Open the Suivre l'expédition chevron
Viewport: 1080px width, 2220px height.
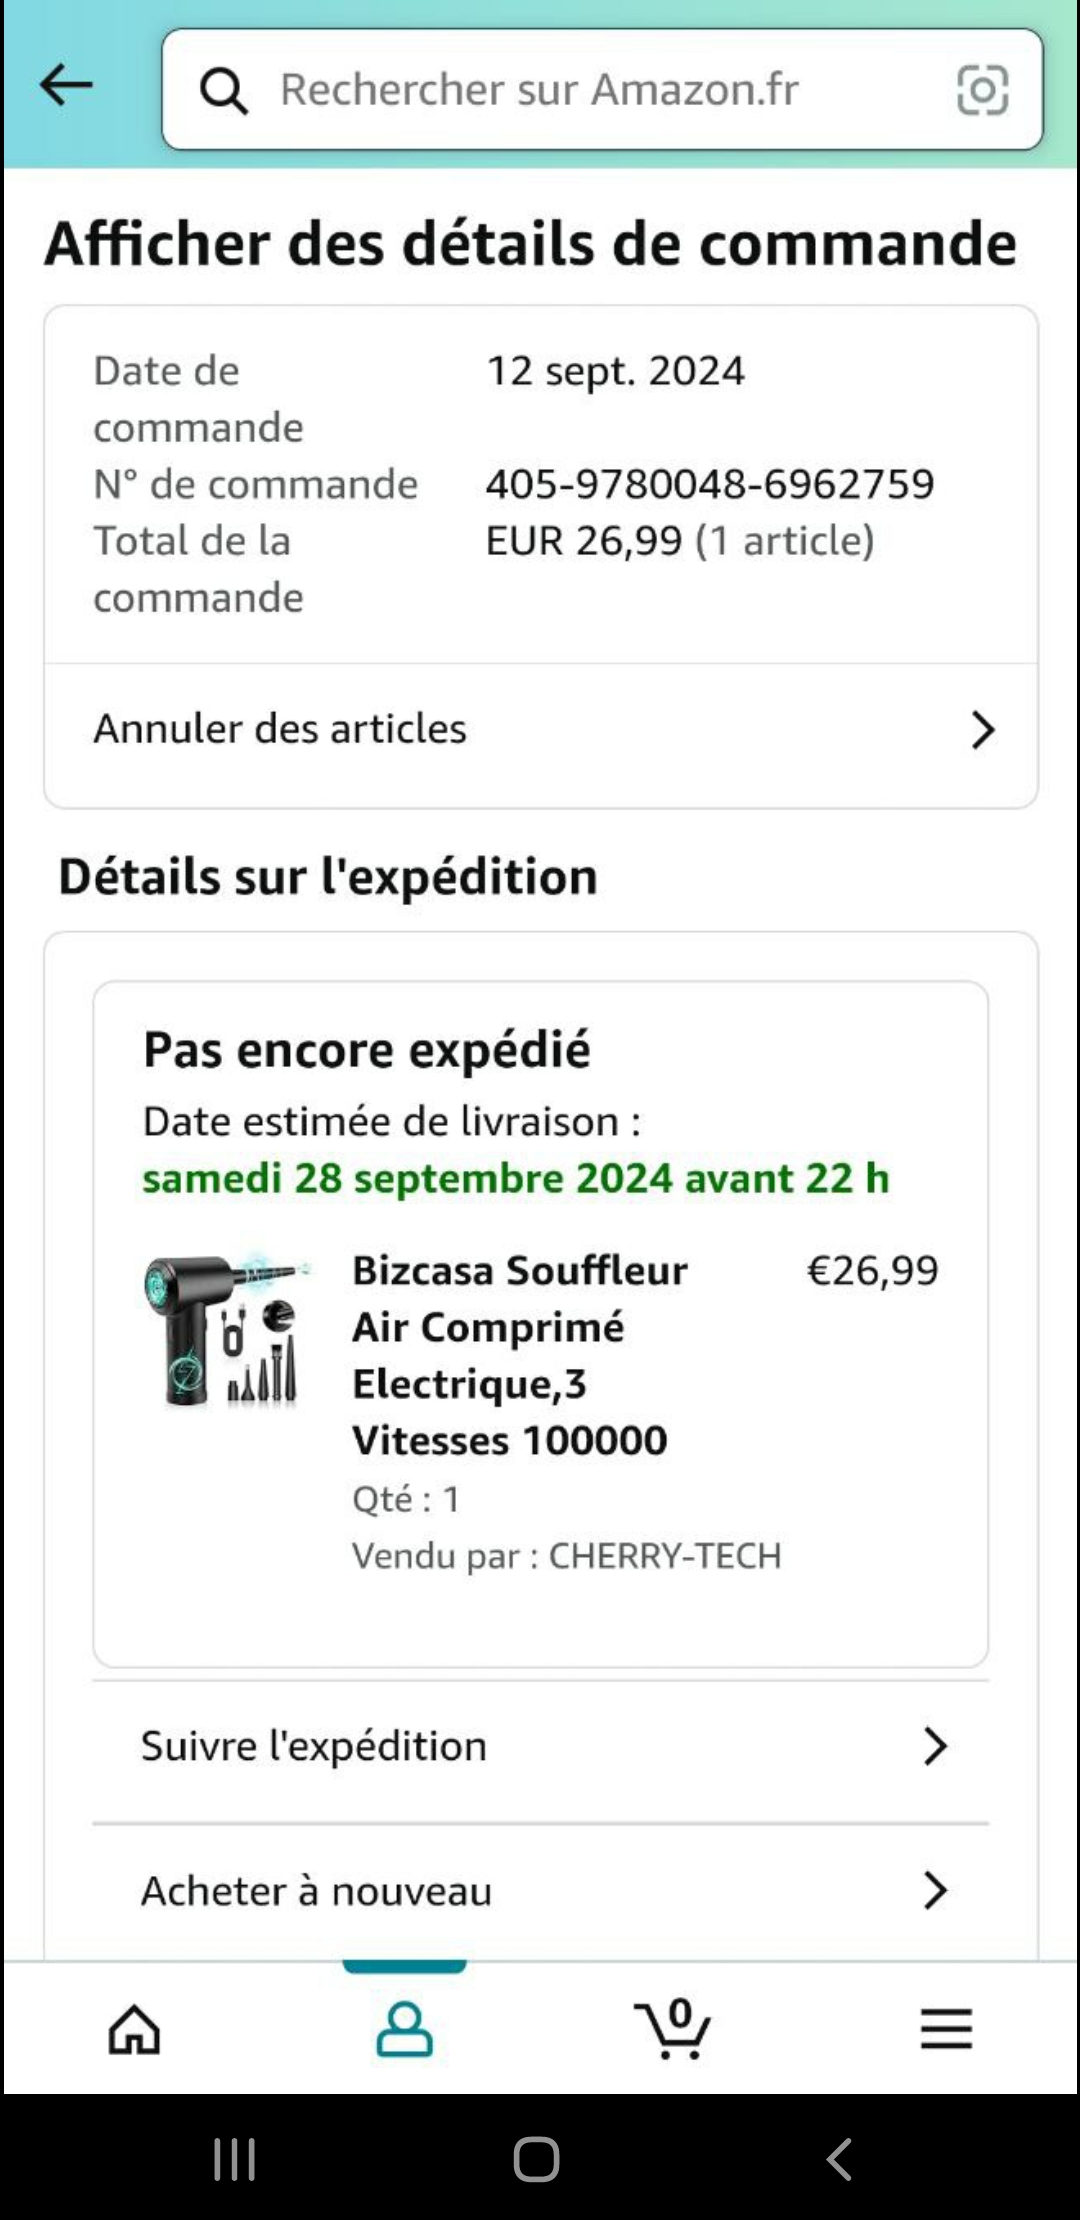pyautogui.click(x=935, y=1746)
